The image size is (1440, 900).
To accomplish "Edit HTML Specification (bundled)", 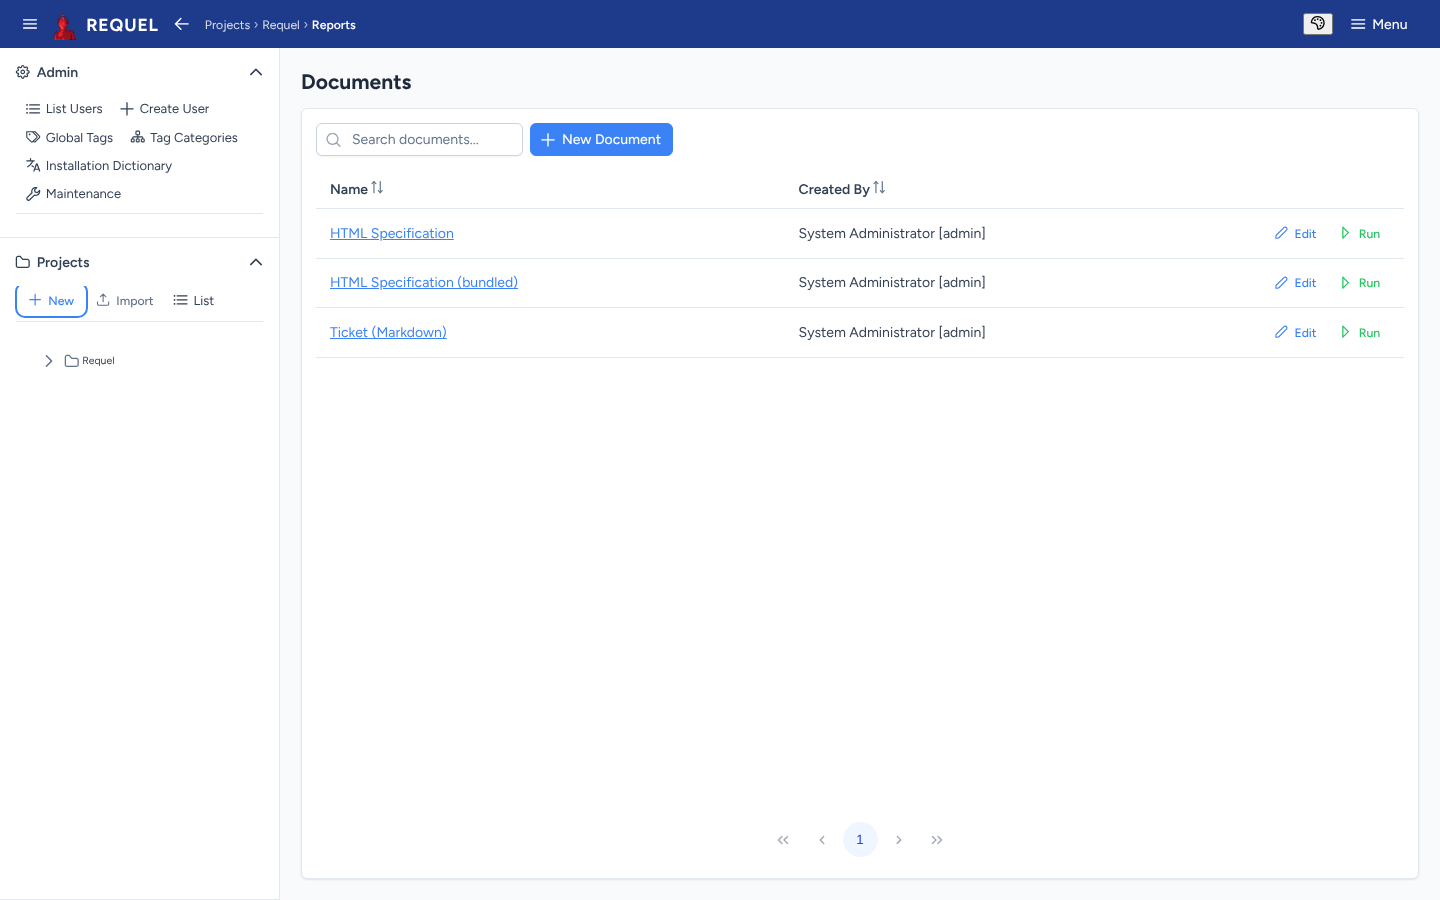I will pyautogui.click(x=1295, y=283).
